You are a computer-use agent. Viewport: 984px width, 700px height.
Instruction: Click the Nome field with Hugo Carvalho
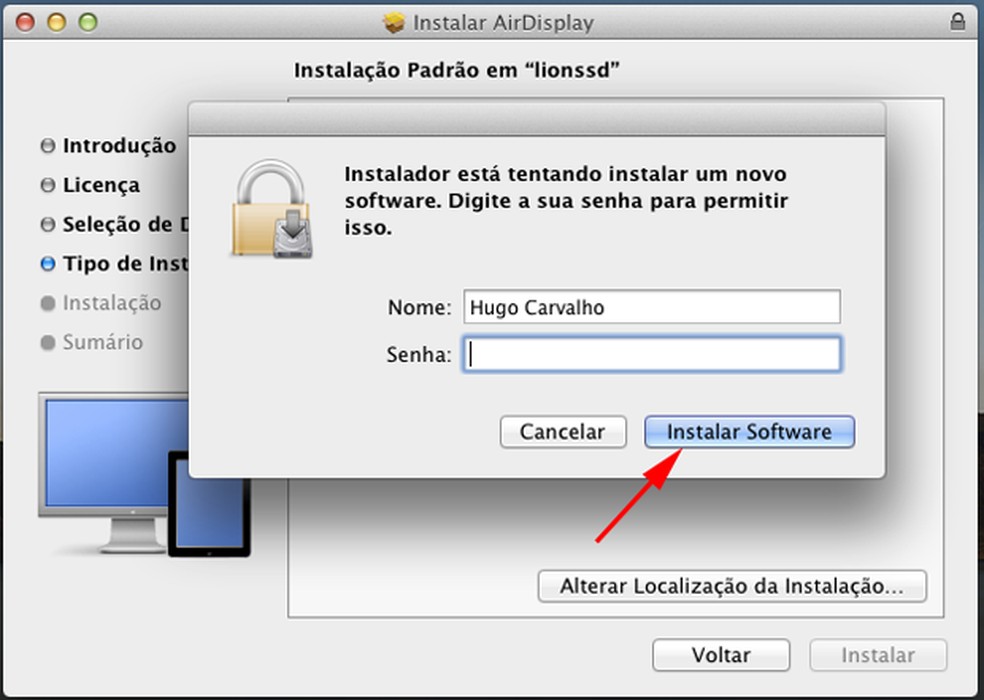652,307
